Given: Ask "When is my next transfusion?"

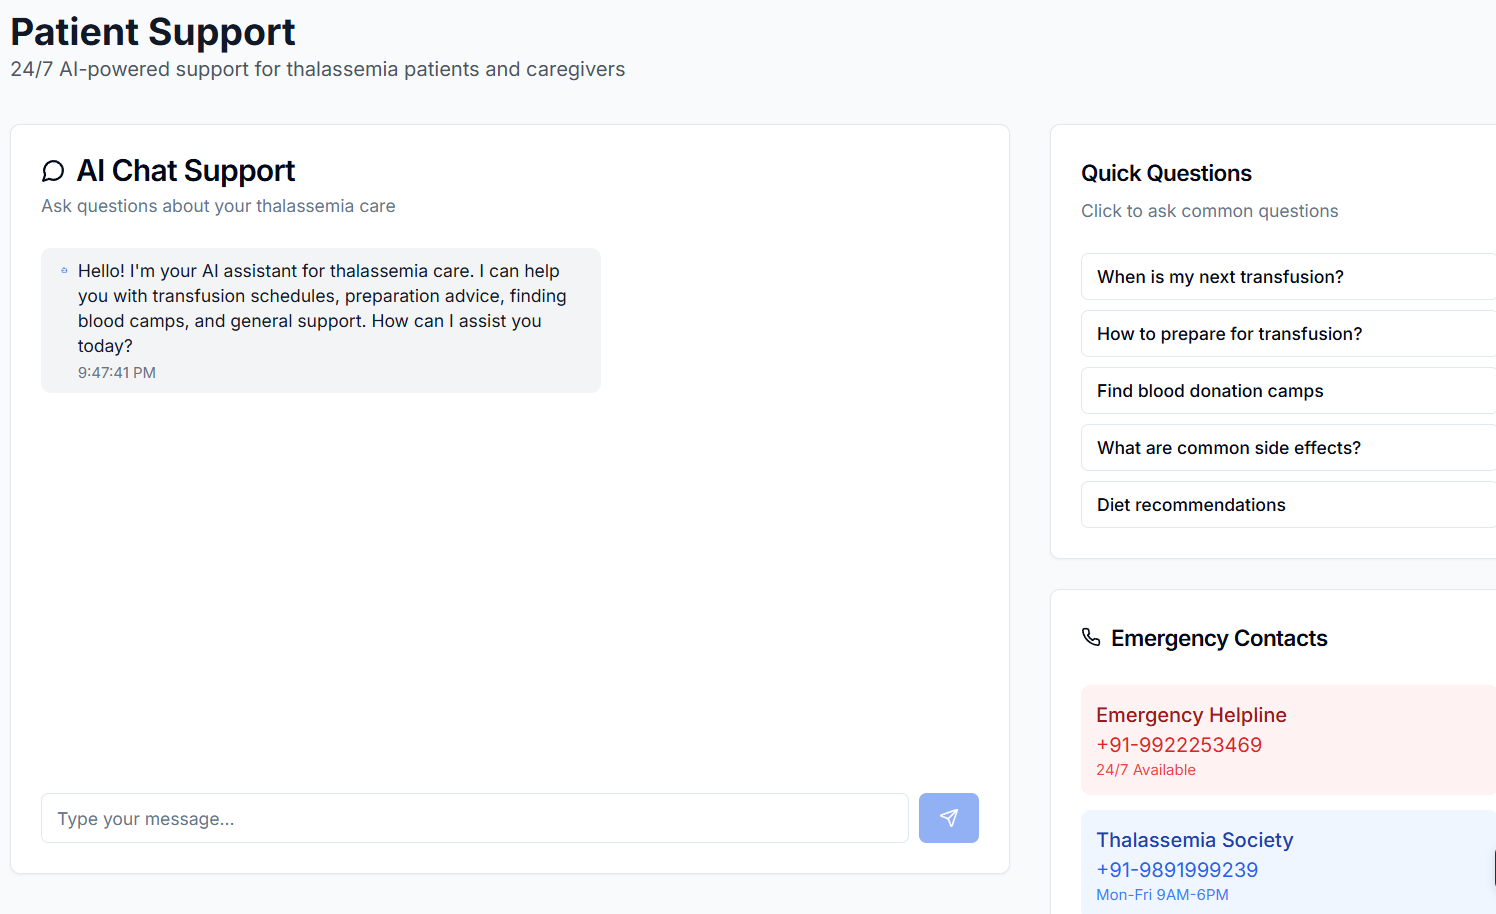Looking at the screenshot, I should [x=1288, y=277].
